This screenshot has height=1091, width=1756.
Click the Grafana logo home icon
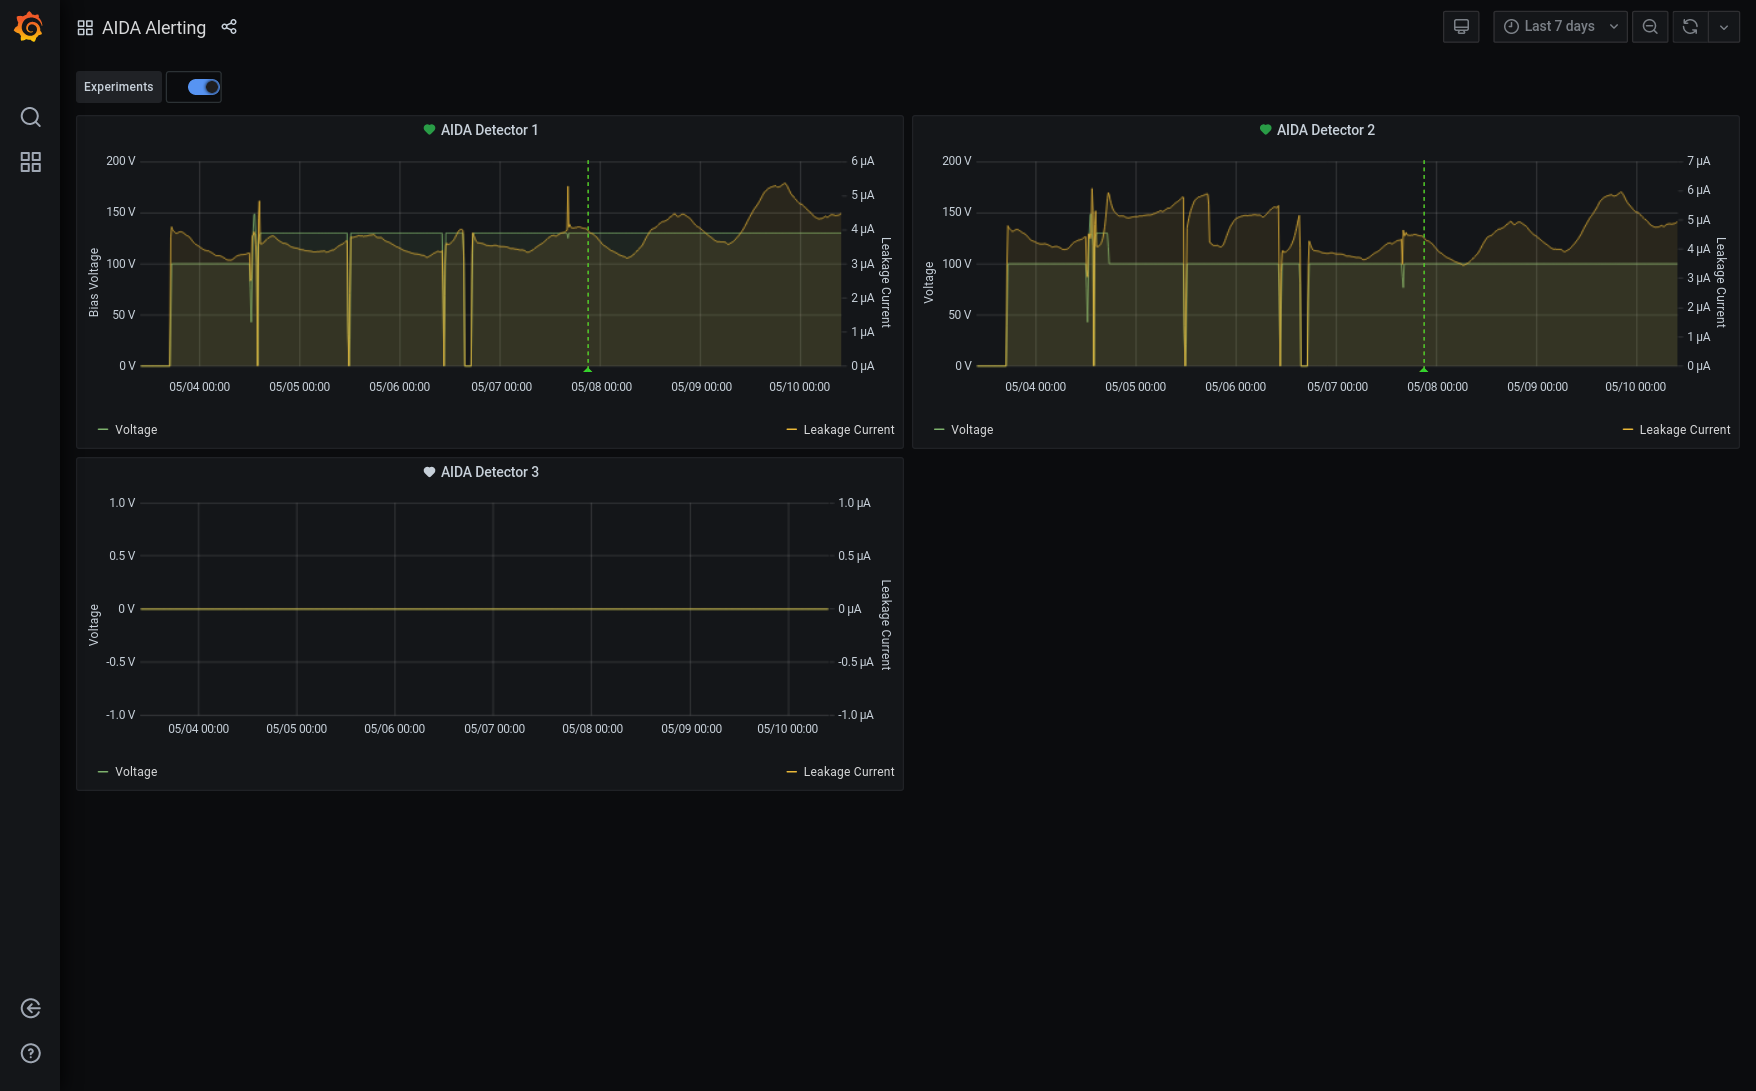click(29, 27)
